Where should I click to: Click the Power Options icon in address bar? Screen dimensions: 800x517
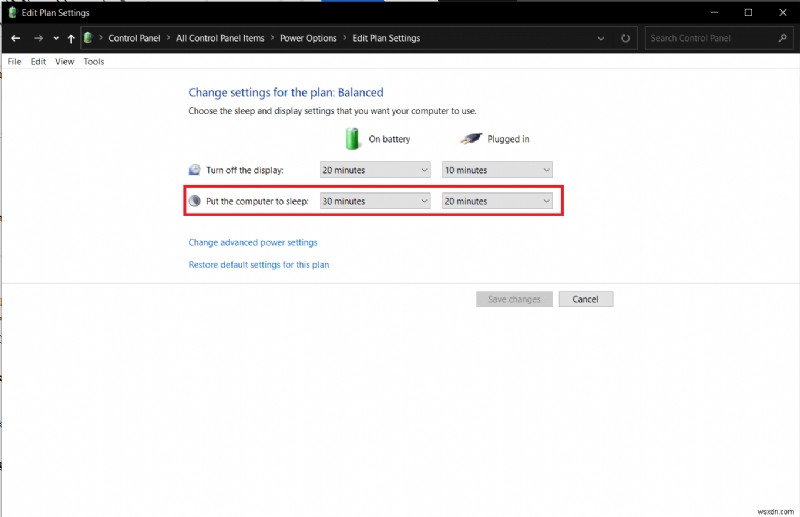(x=88, y=38)
